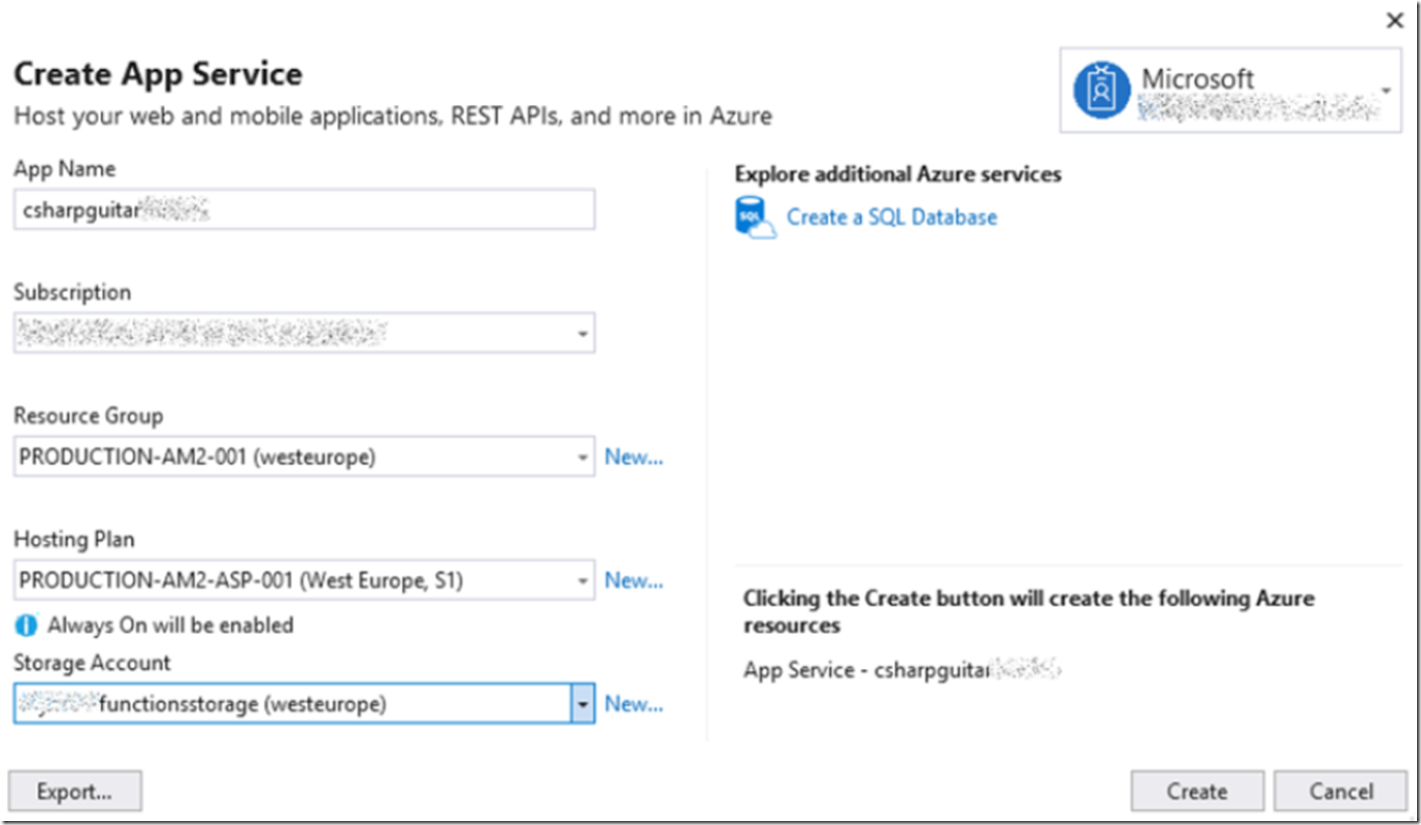Select PRODUCTION-AM2-001 (westeurope) combo box
This screenshot has width=1421, height=825.
[x=304, y=457]
